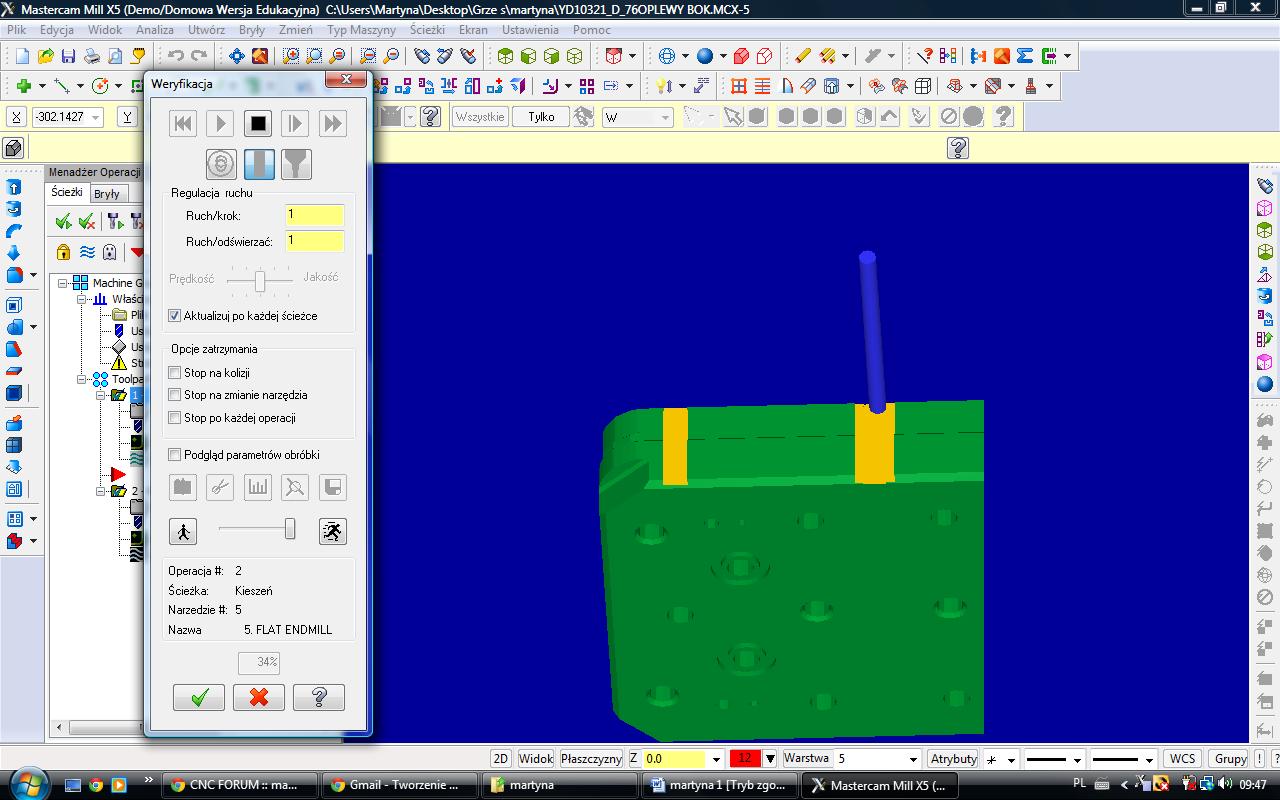Toggle the turbo disc mode button in Weryfikacja
This screenshot has width=1280, height=800.
221,163
